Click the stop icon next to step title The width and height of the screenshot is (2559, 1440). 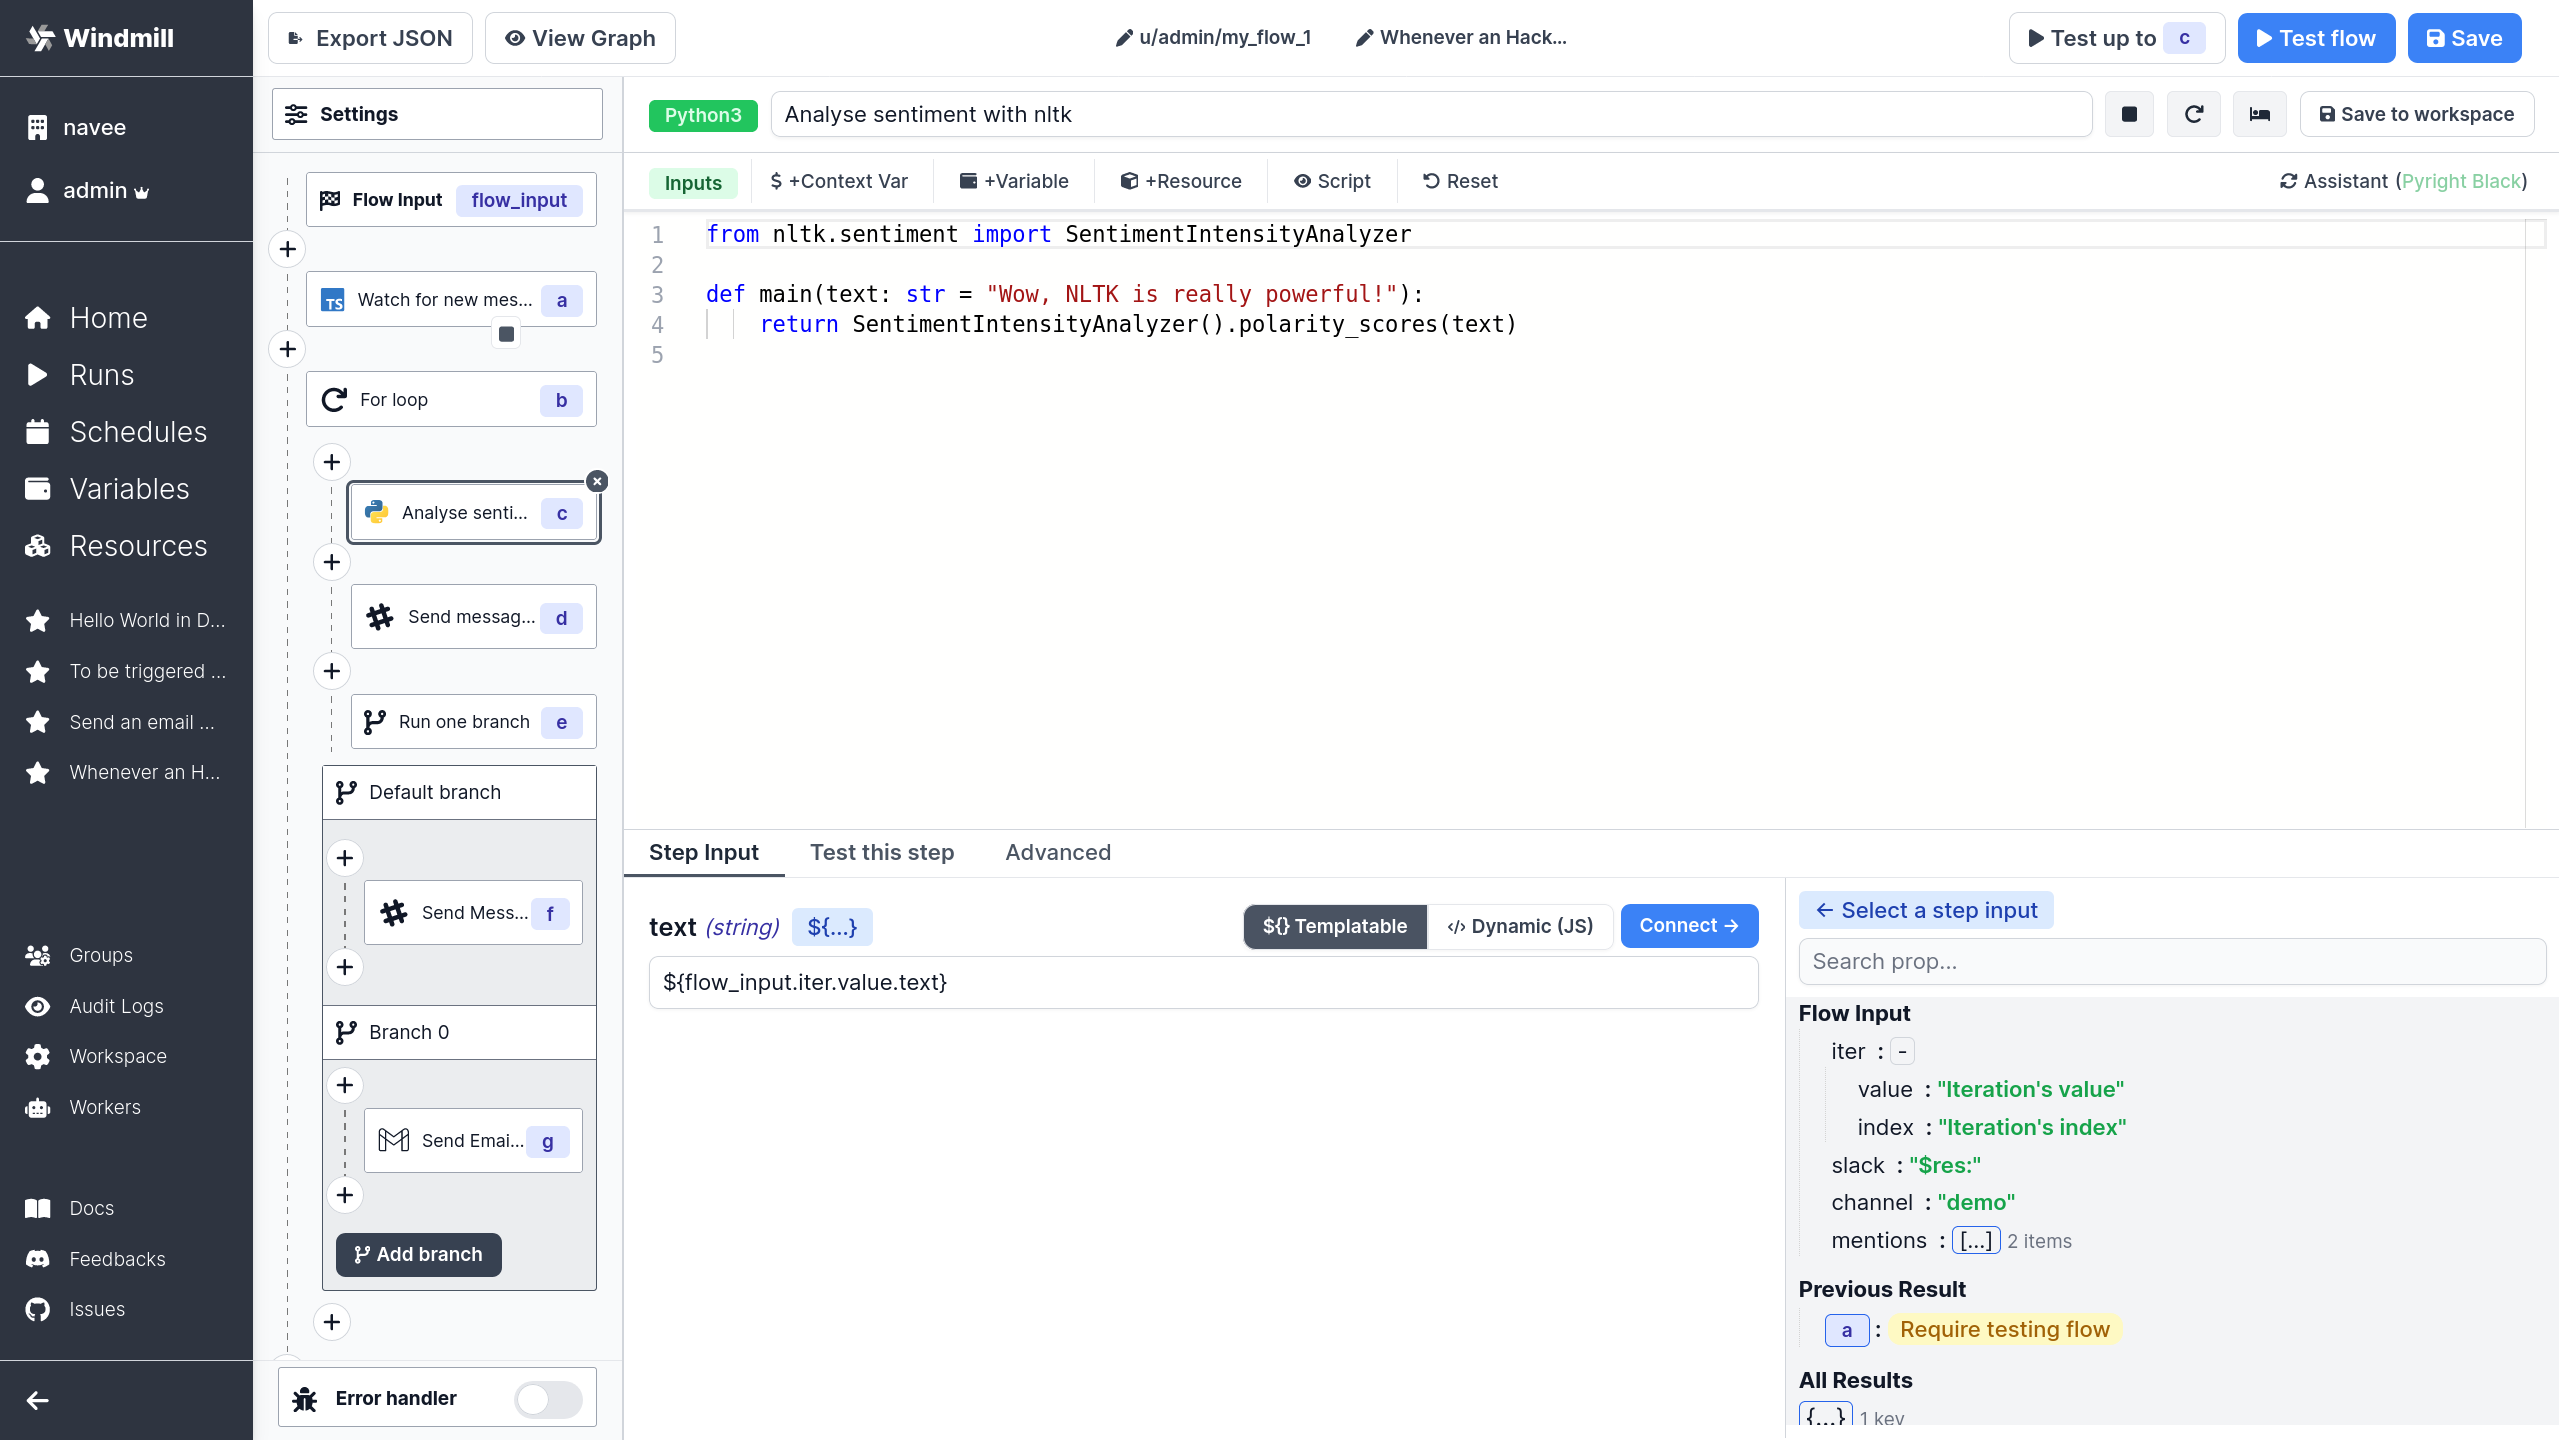pyautogui.click(x=2129, y=114)
